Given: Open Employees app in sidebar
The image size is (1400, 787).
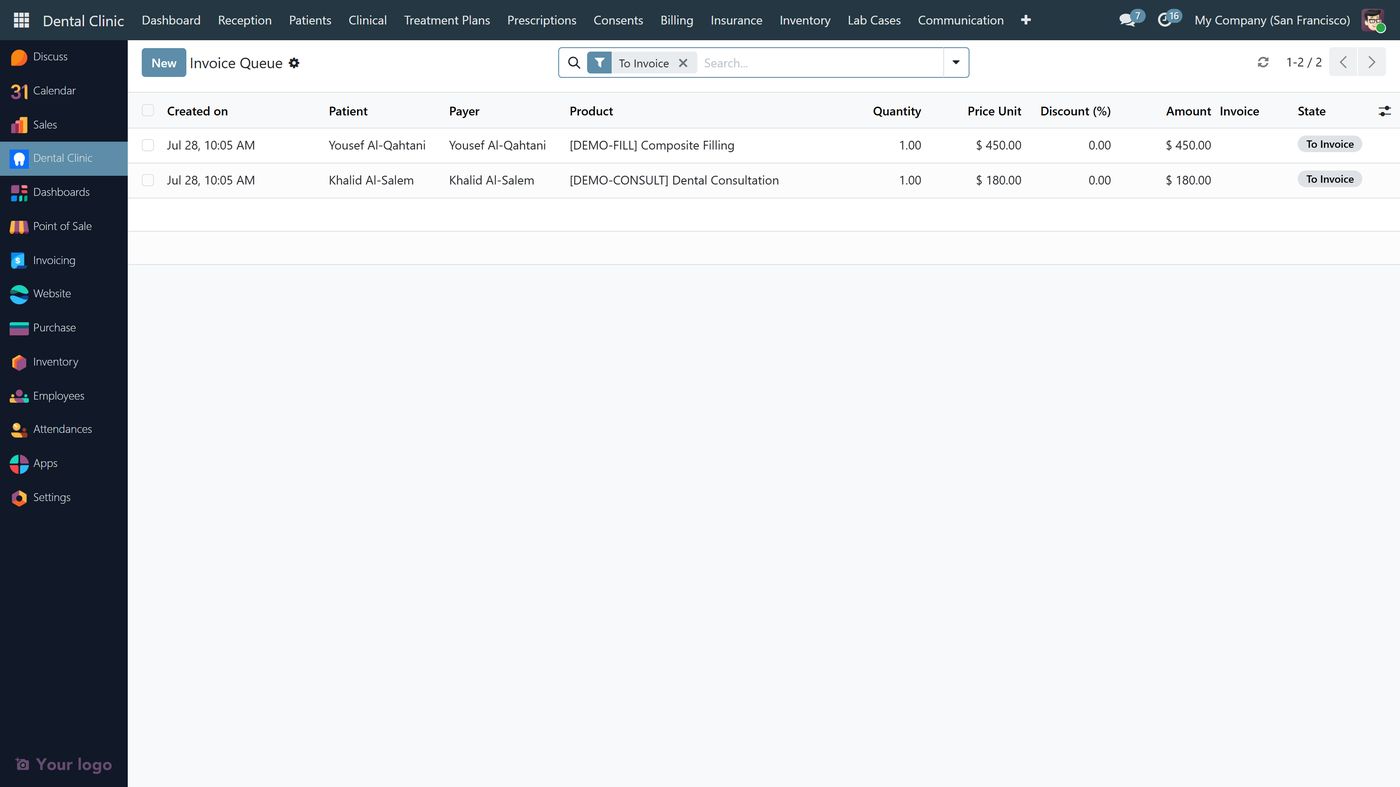Looking at the screenshot, I should 64,396.
